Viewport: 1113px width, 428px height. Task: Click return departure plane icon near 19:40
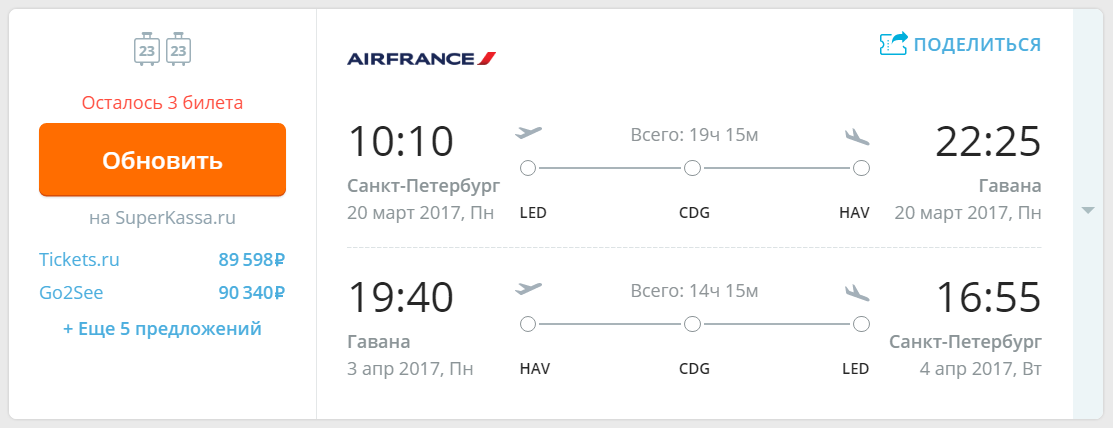coord(529,289)
